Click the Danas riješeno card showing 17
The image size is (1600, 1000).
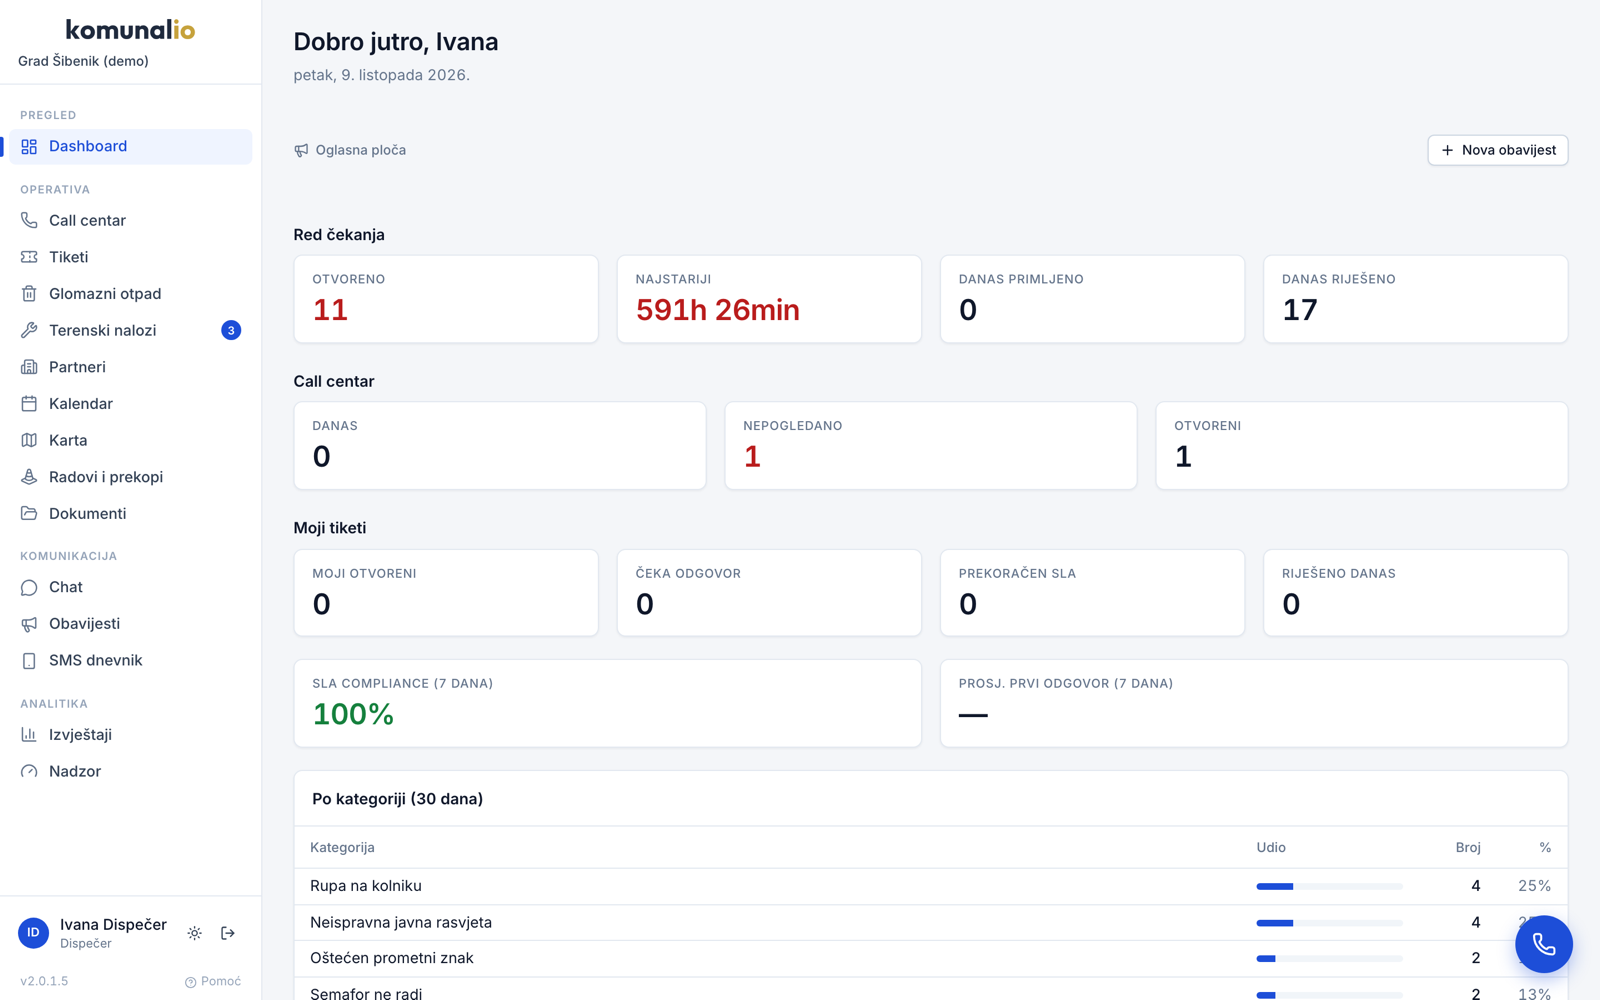(1415, 299)
